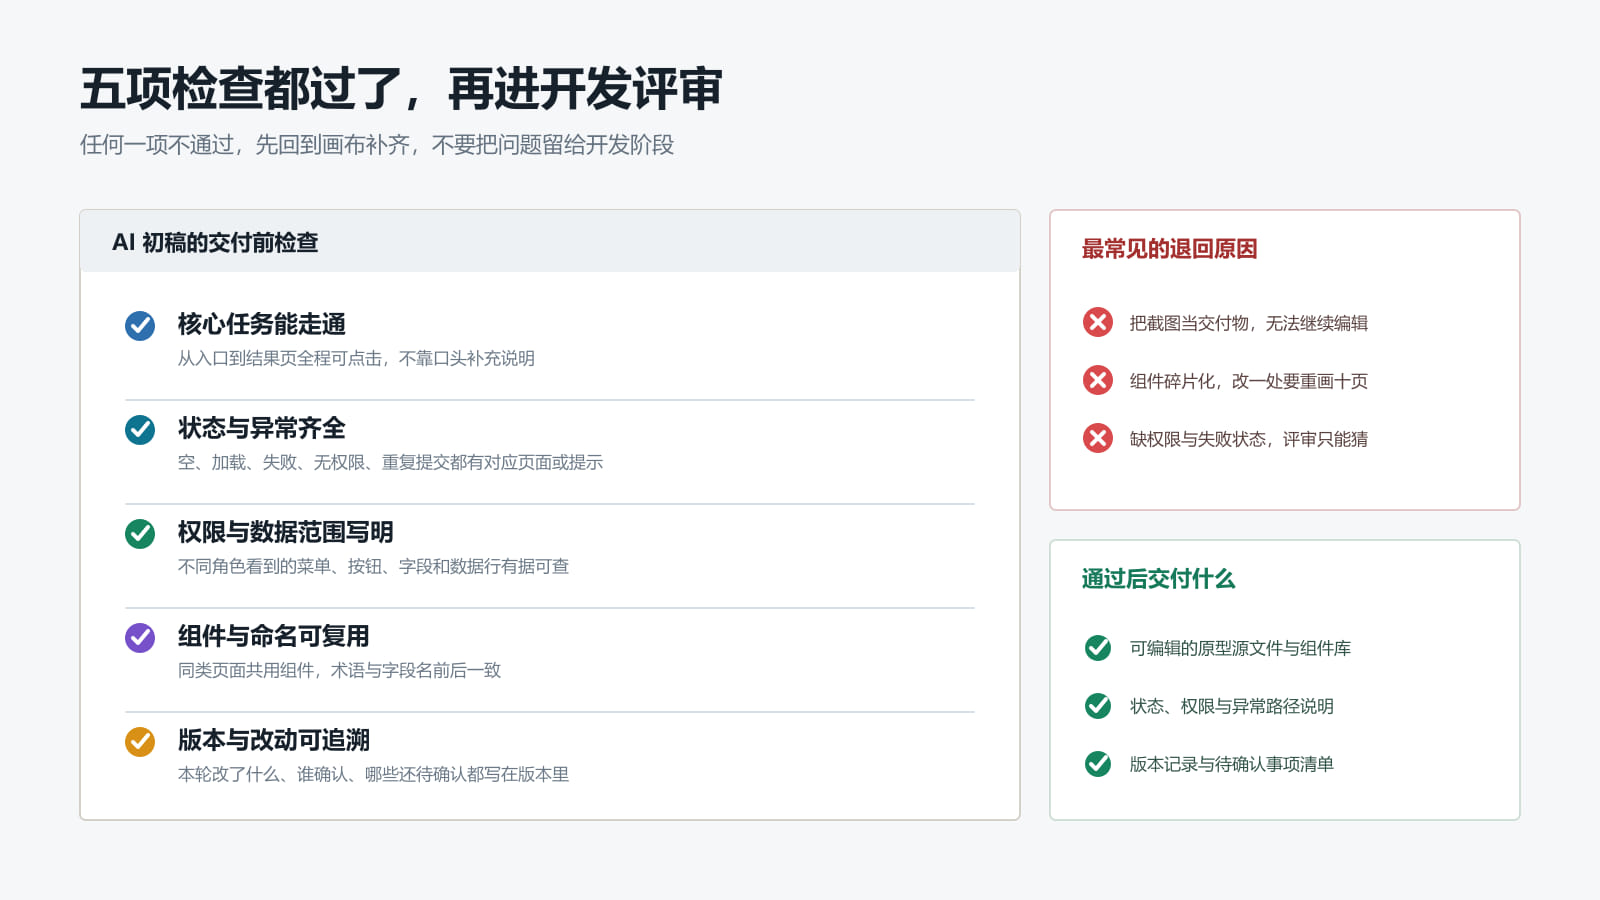Screen dimensions: 1600x900
Task: Click the description 空、加载、失败、无权限、重复提交
Action: click(x=390, y=462)
